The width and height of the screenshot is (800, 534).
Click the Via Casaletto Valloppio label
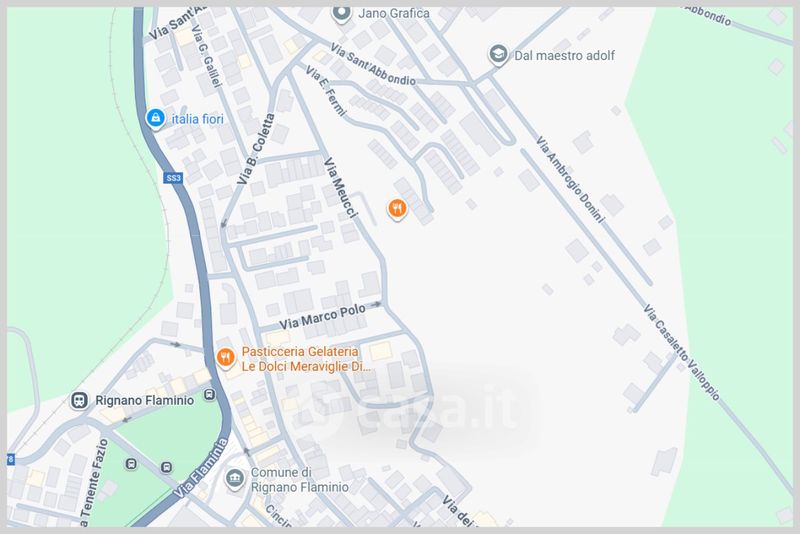(x=681, y=352)
